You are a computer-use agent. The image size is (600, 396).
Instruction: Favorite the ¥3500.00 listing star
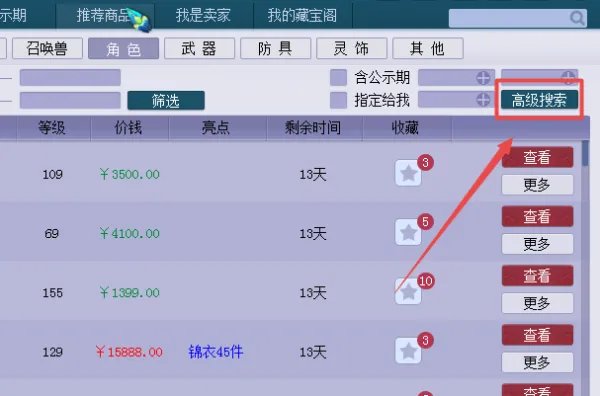408,173
